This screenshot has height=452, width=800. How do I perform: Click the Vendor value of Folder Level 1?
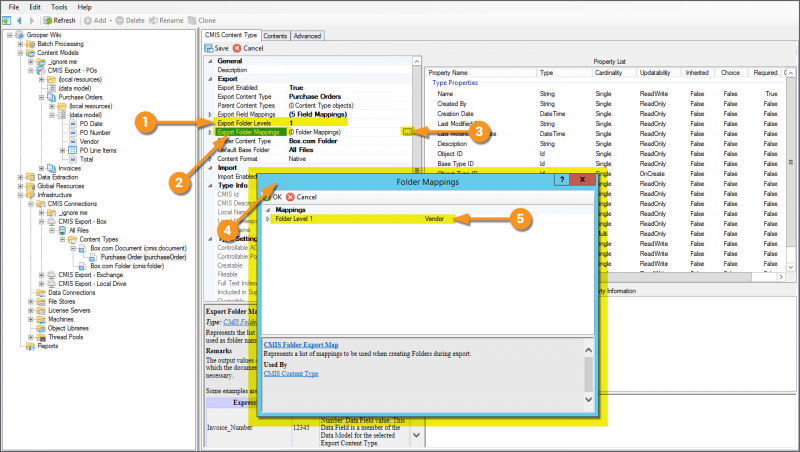(x=434, y=219)
